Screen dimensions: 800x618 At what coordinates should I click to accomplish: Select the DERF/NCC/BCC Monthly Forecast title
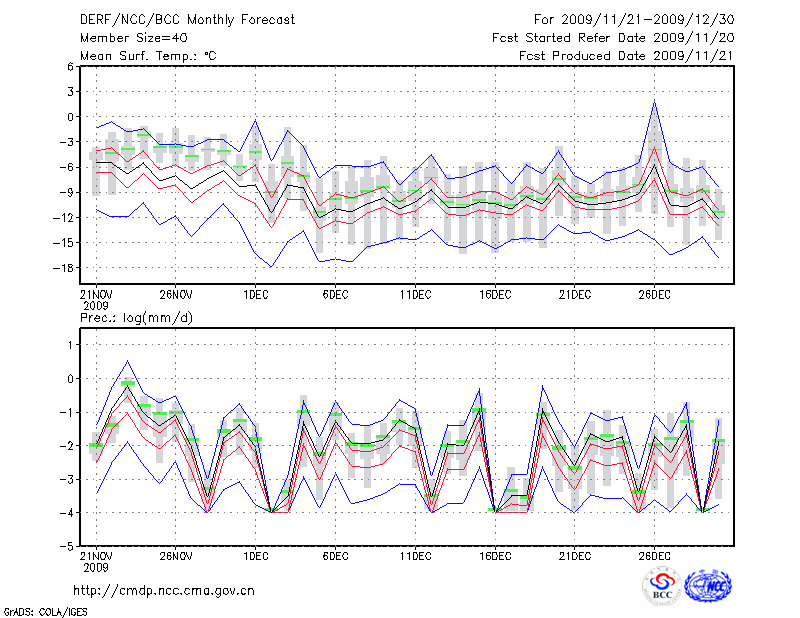point(187,19)
